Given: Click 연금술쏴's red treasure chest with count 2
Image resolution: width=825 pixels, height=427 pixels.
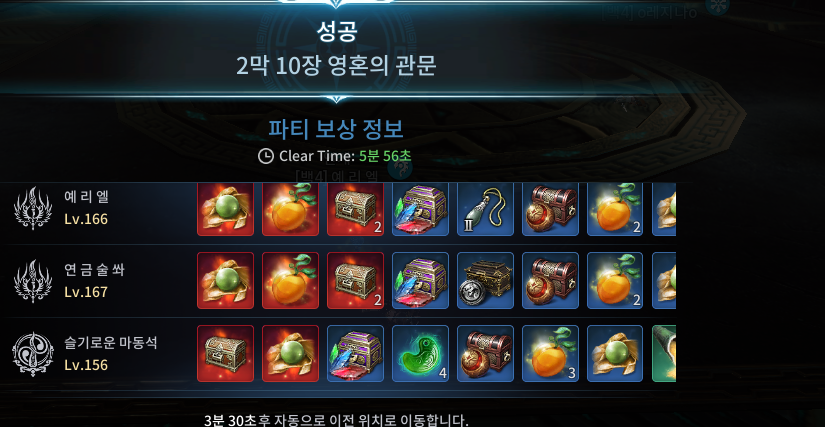Looking at the screenshot, I should tap(355, 280).
